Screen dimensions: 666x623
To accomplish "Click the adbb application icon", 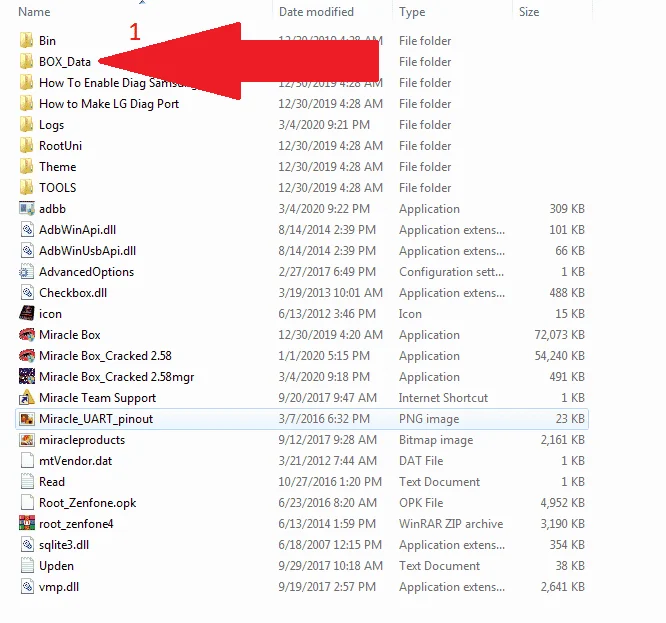I will pyautogui.click(x=27, y=209).
